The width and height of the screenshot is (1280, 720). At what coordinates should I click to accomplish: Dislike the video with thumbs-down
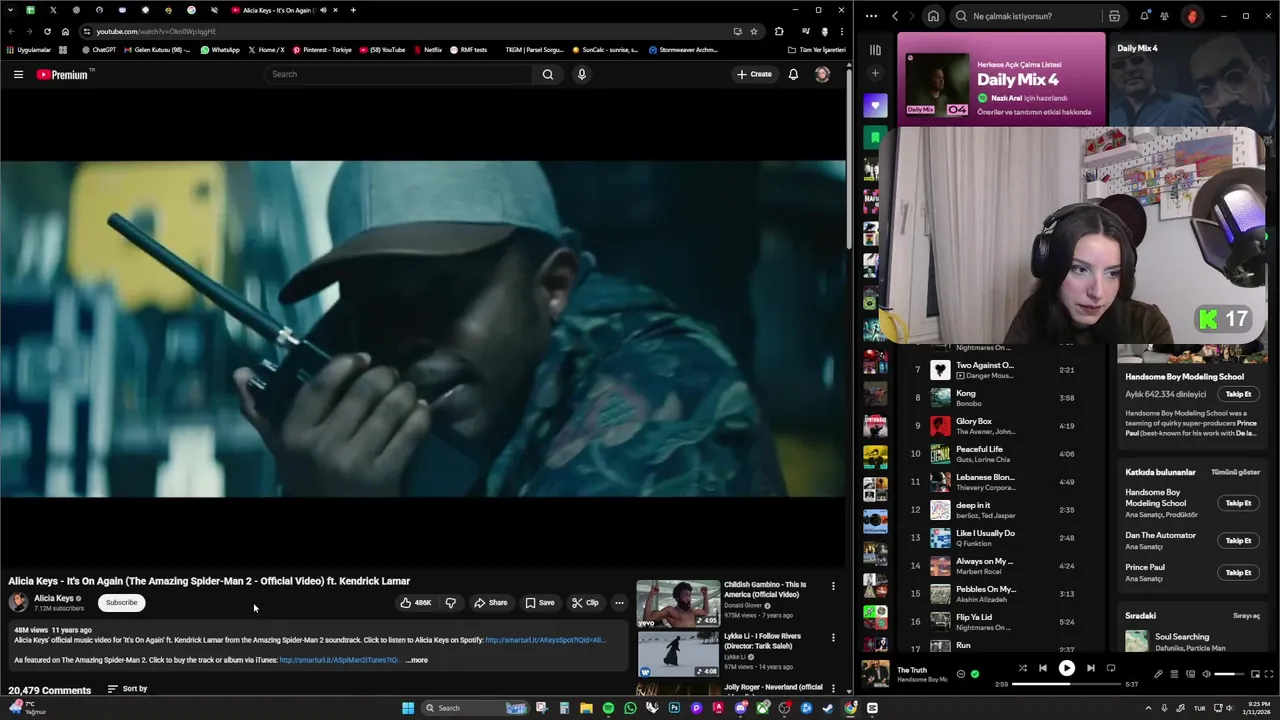click(450, 603)
